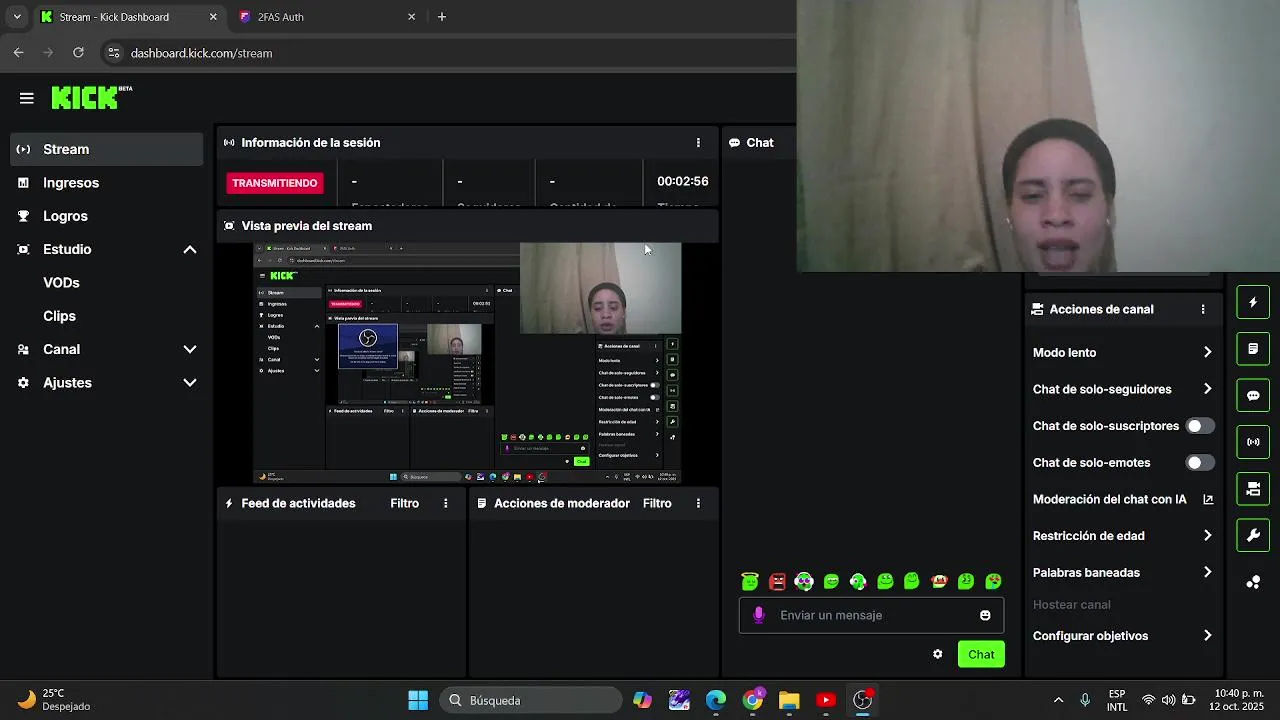Click in the Enviar un mensaje field
This screenshot has height=720, width=1280.
(x=871, y=615)
